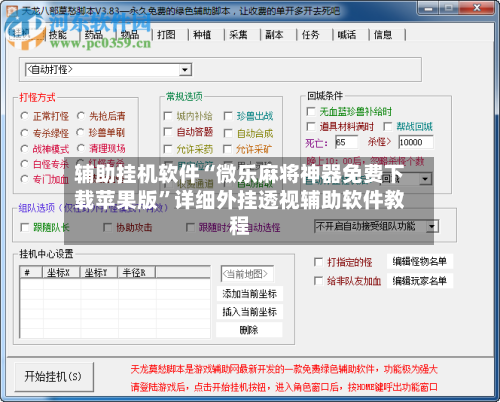Expand the <自动打怪> mode dropdown
Viewport: 500px width, 402px height.
click(184, 70)
